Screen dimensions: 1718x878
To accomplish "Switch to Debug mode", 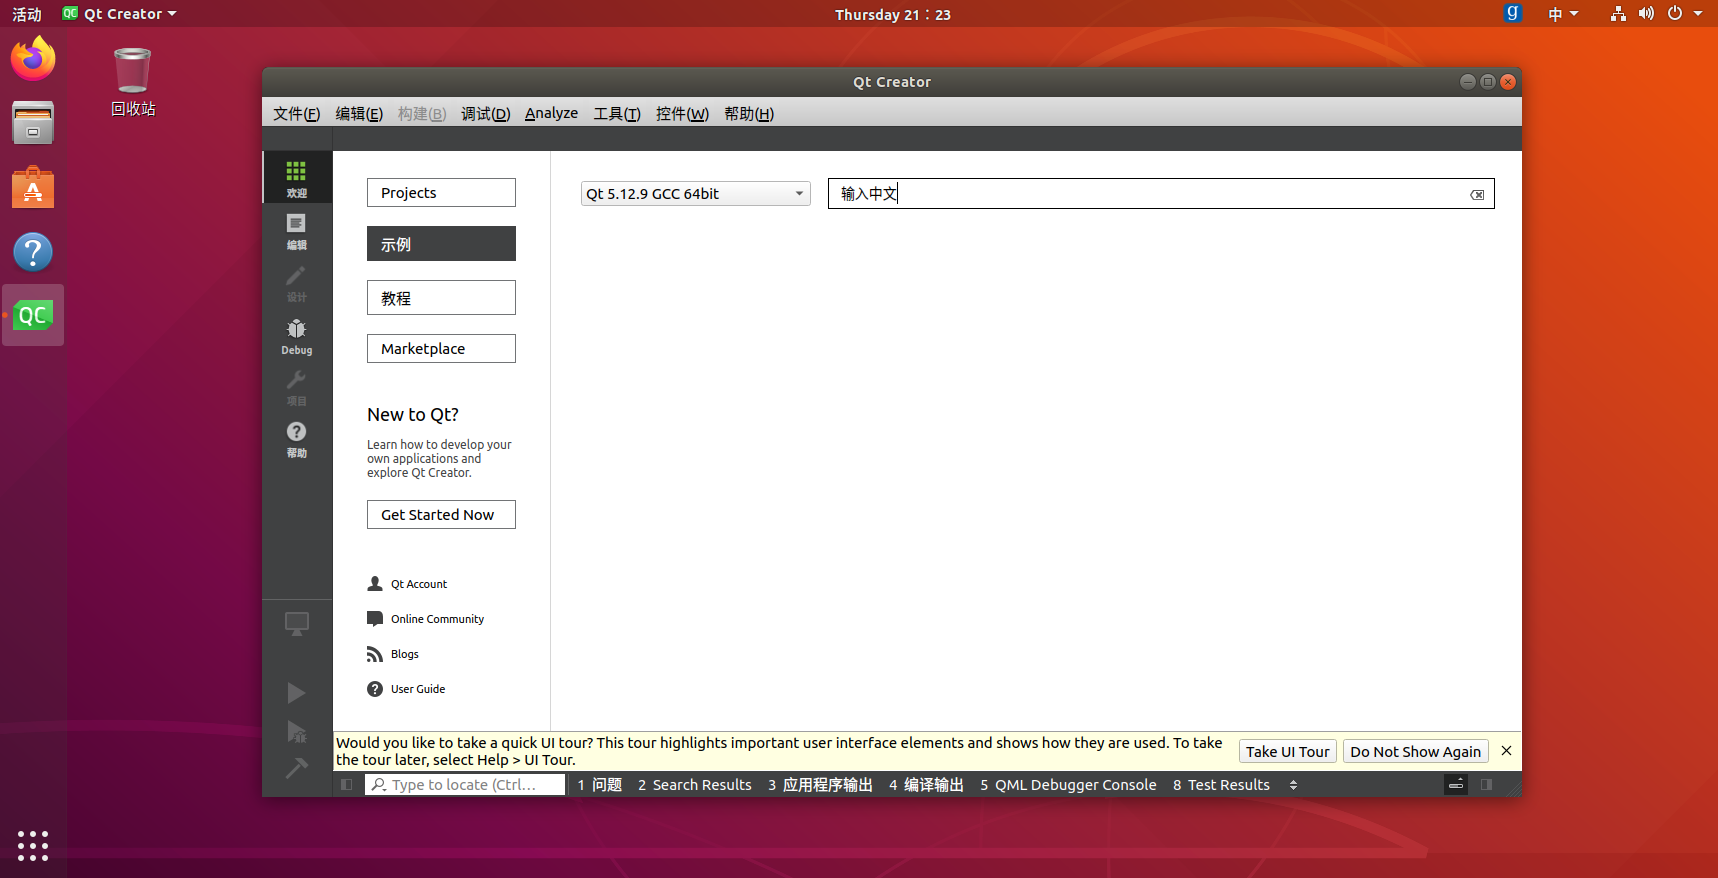I will click(297, 335).
